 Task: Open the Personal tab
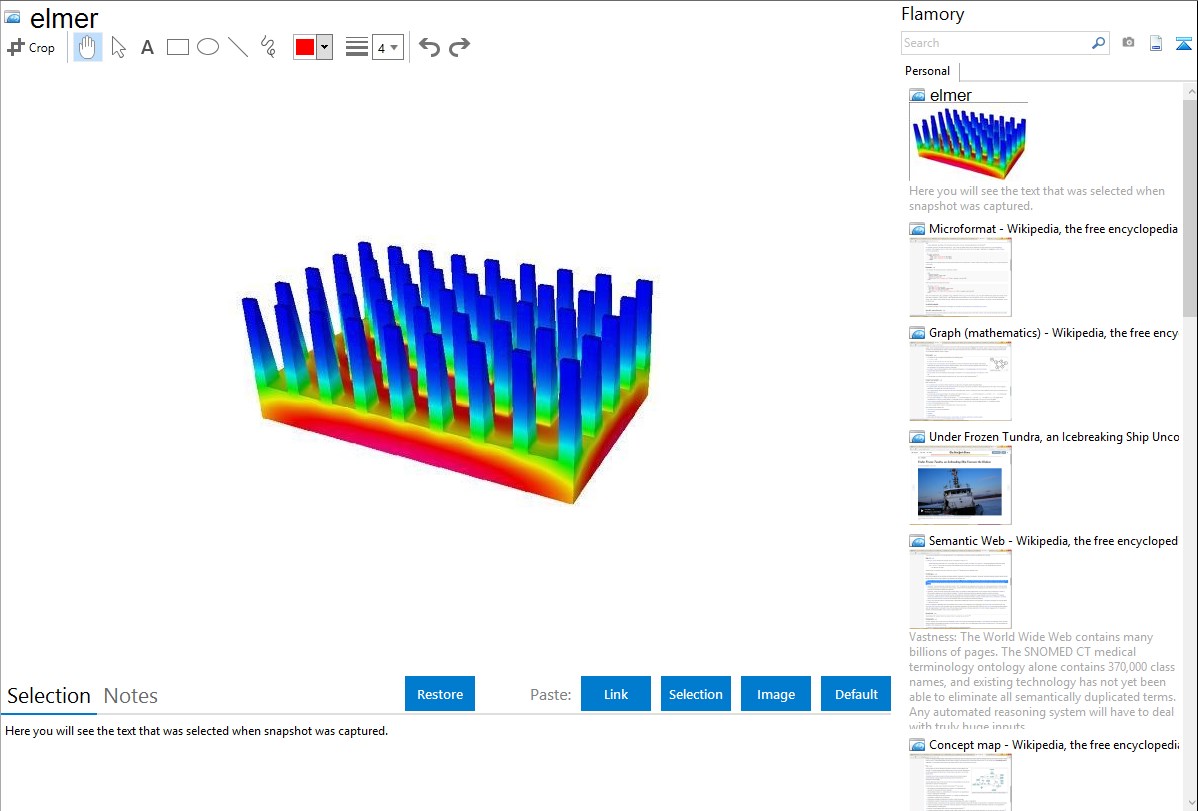(928, 71)
